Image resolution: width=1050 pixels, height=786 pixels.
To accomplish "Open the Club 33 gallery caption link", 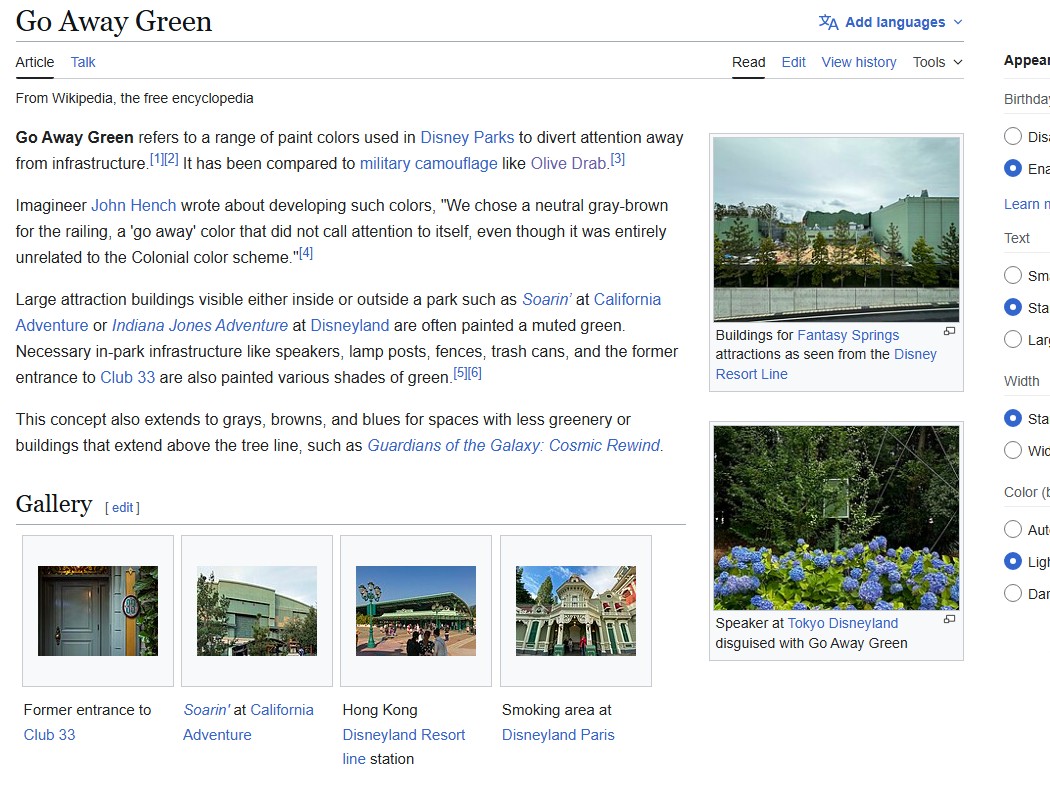I will [50, 734].
